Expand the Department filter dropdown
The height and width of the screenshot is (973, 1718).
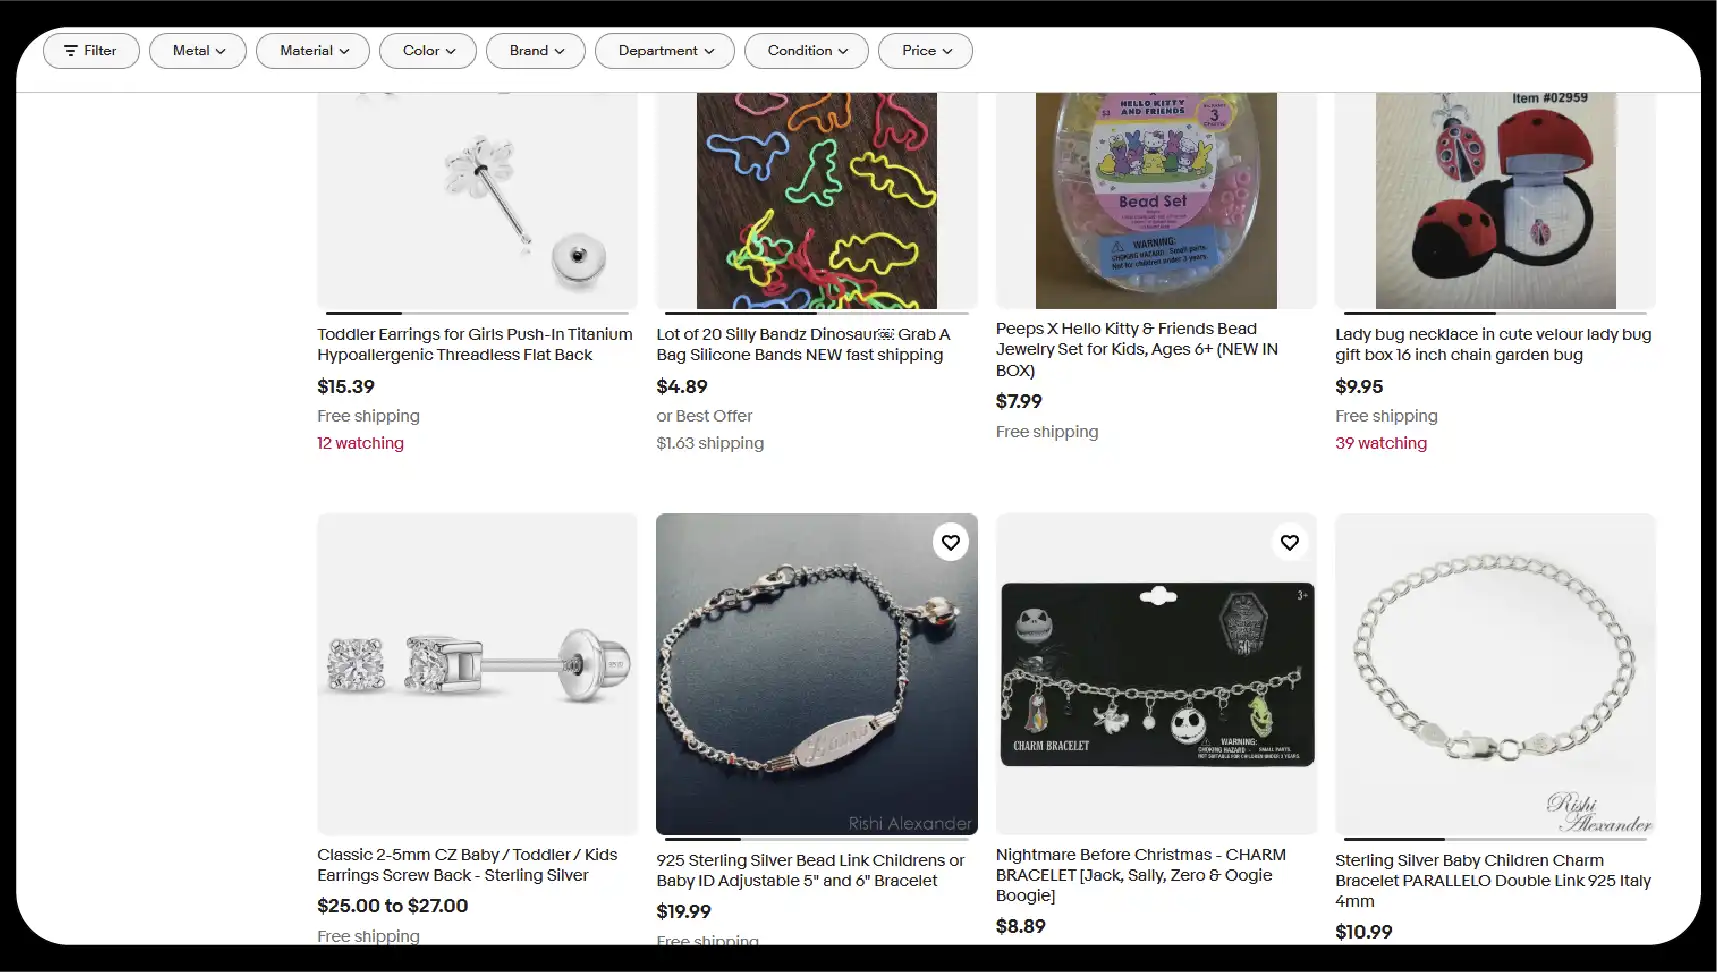(x=665, y=51)
